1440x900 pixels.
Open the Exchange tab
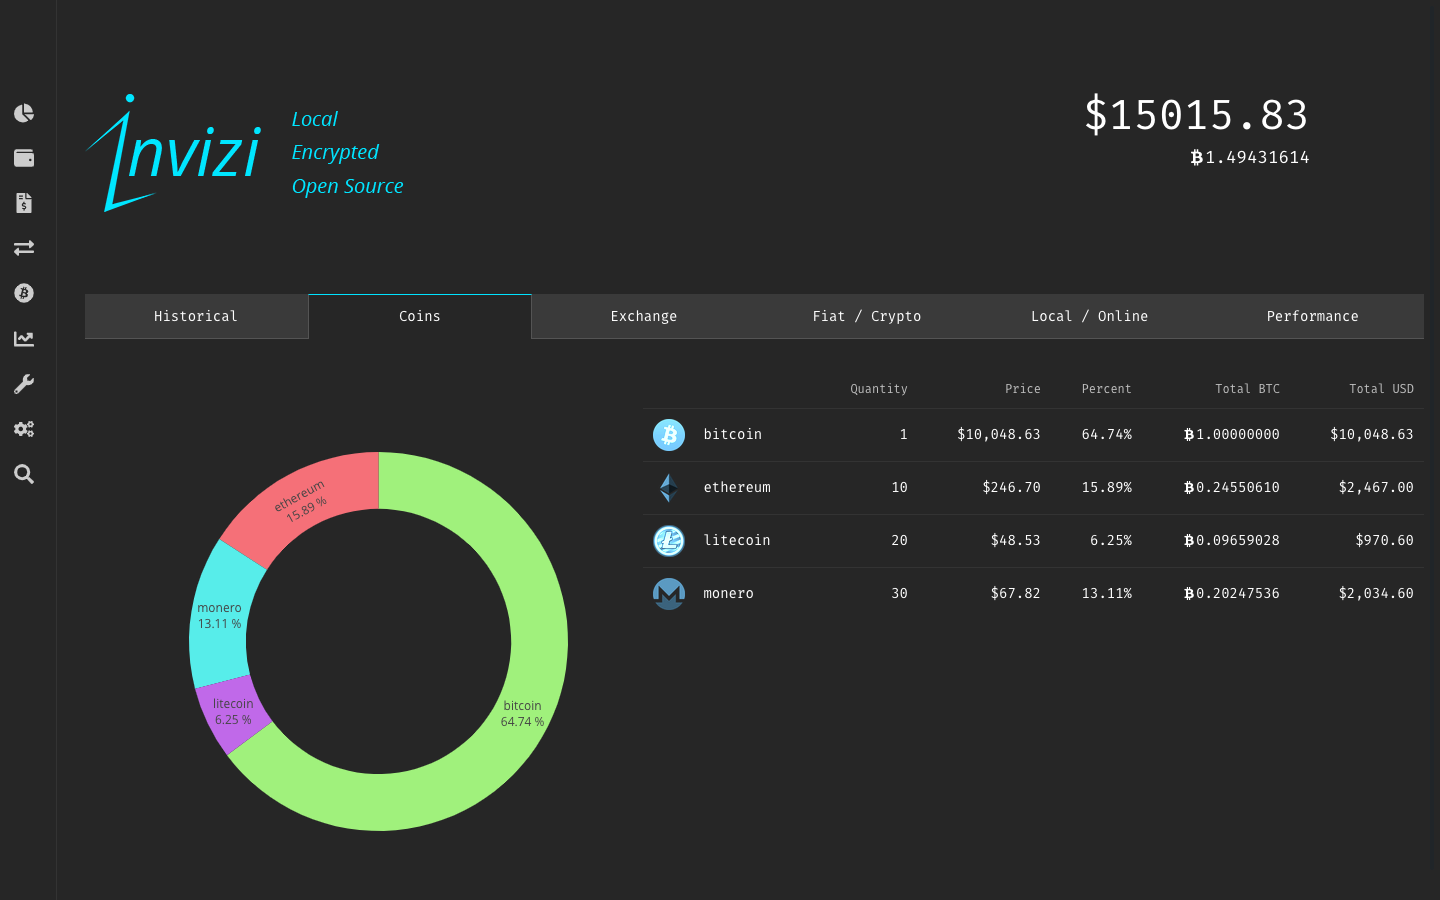point(643,316)
